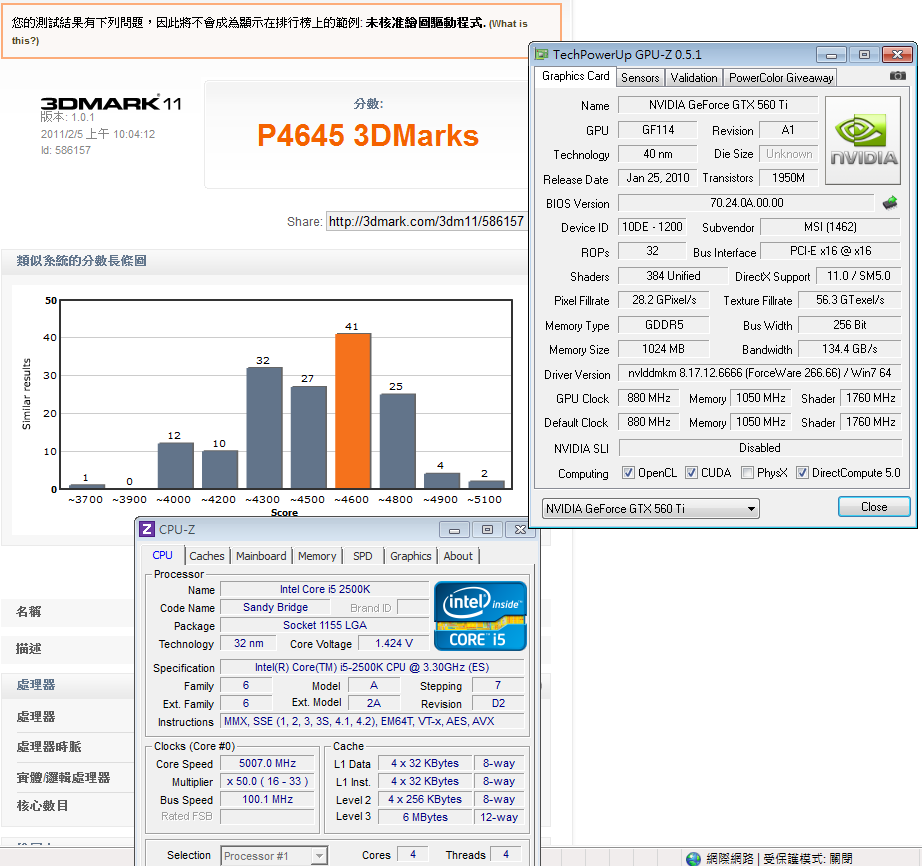Screen dimensions: 922x866
Task: Click the Subvendor MSI (1462) value
Action: pos(830,227)
